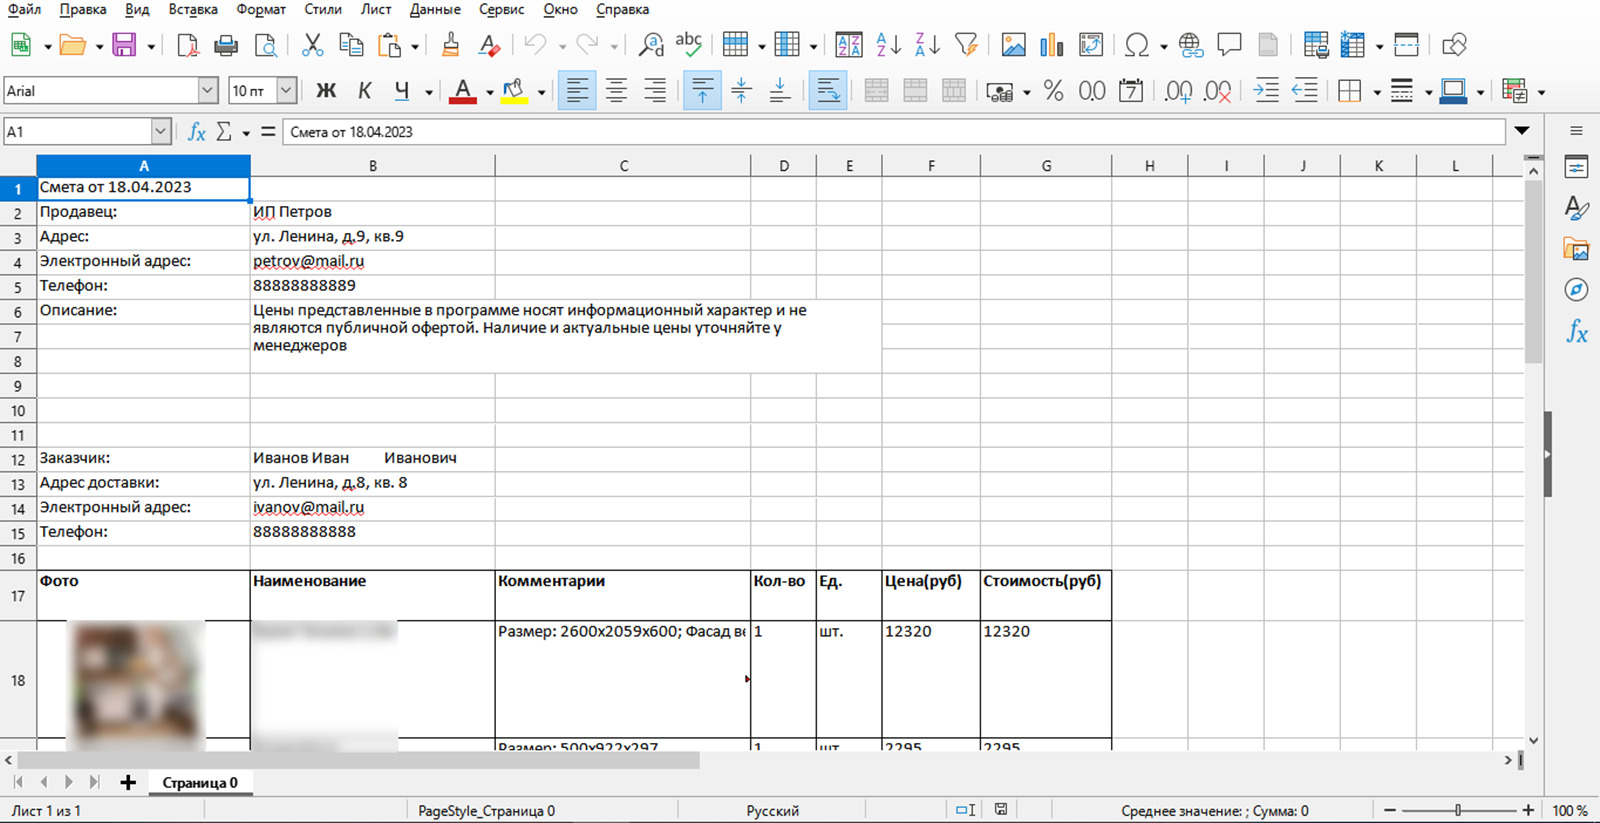
Task: Click the Save document icon
Action: (124, 45)
